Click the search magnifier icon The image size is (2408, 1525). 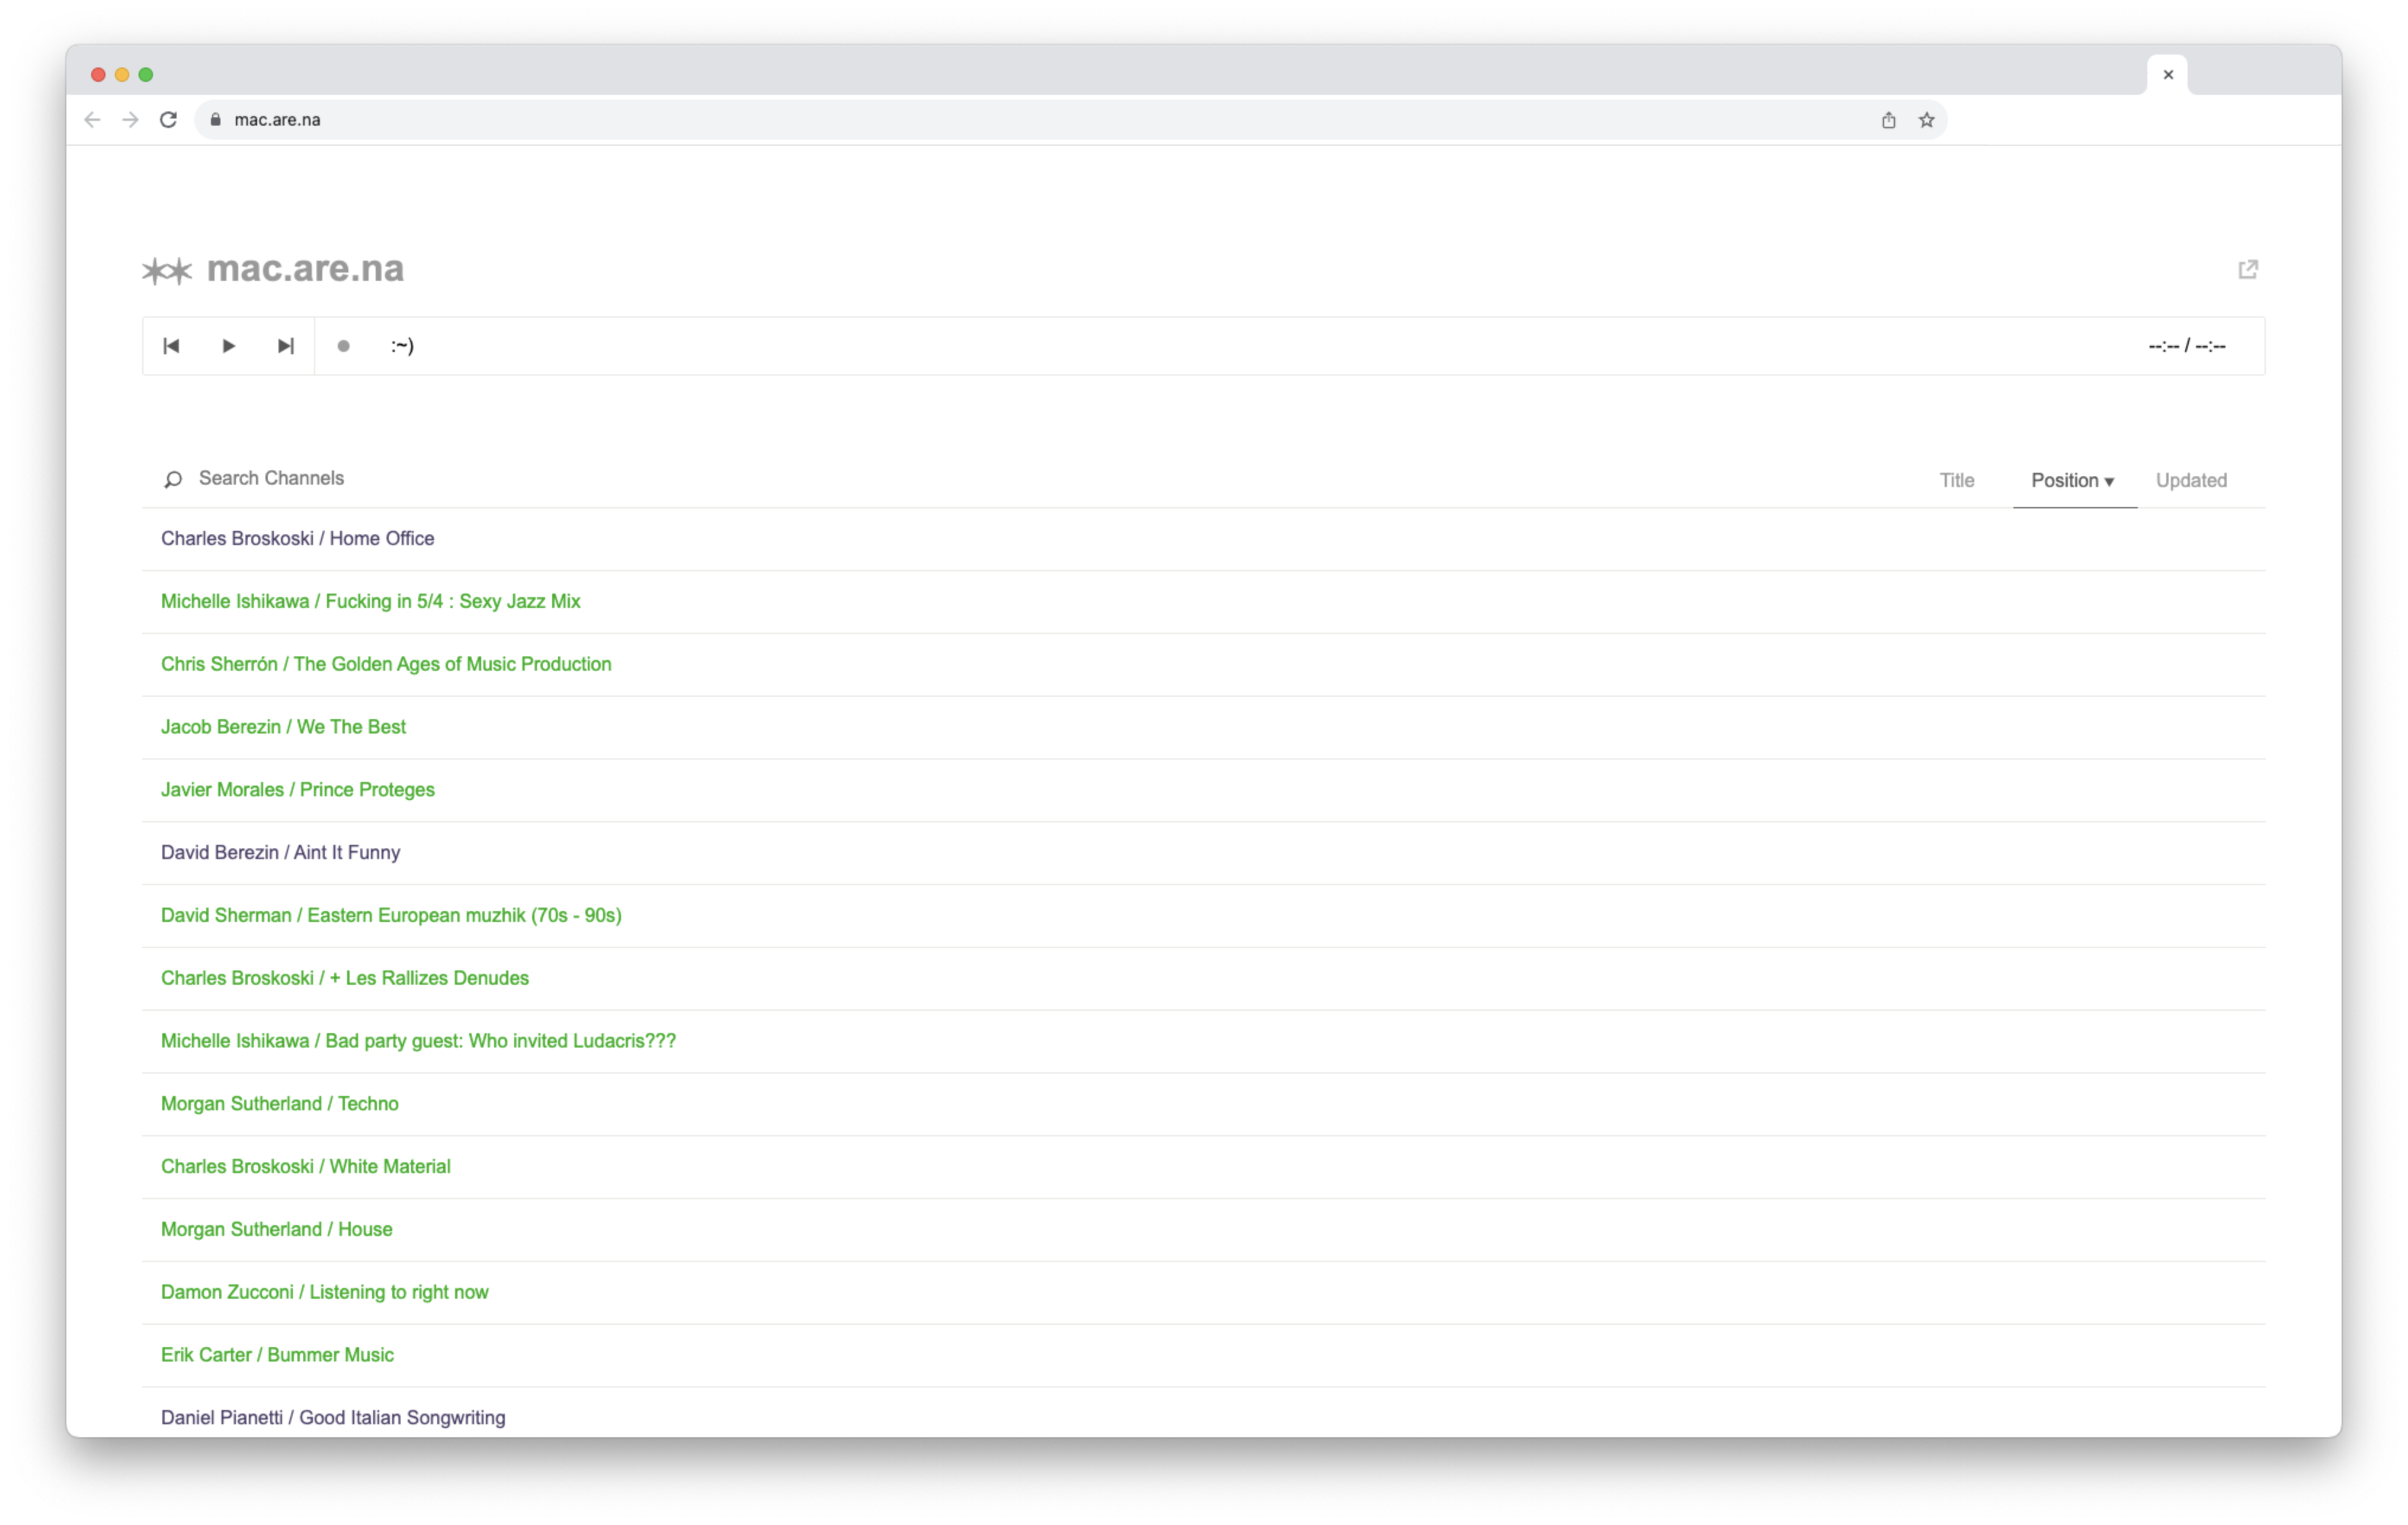(173, 479)
